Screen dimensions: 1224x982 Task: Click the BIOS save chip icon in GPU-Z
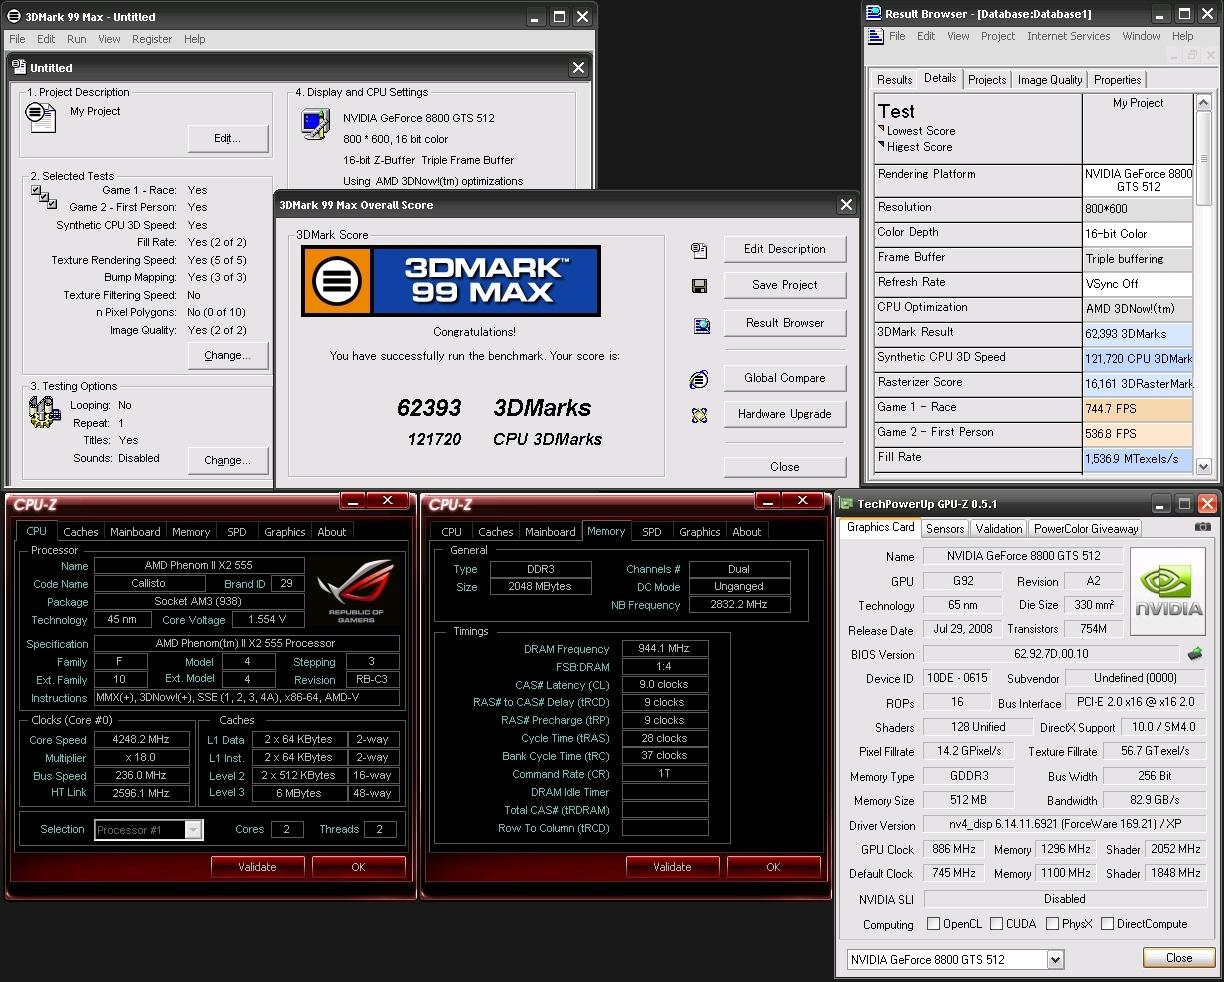click(x=1195, y=654)
